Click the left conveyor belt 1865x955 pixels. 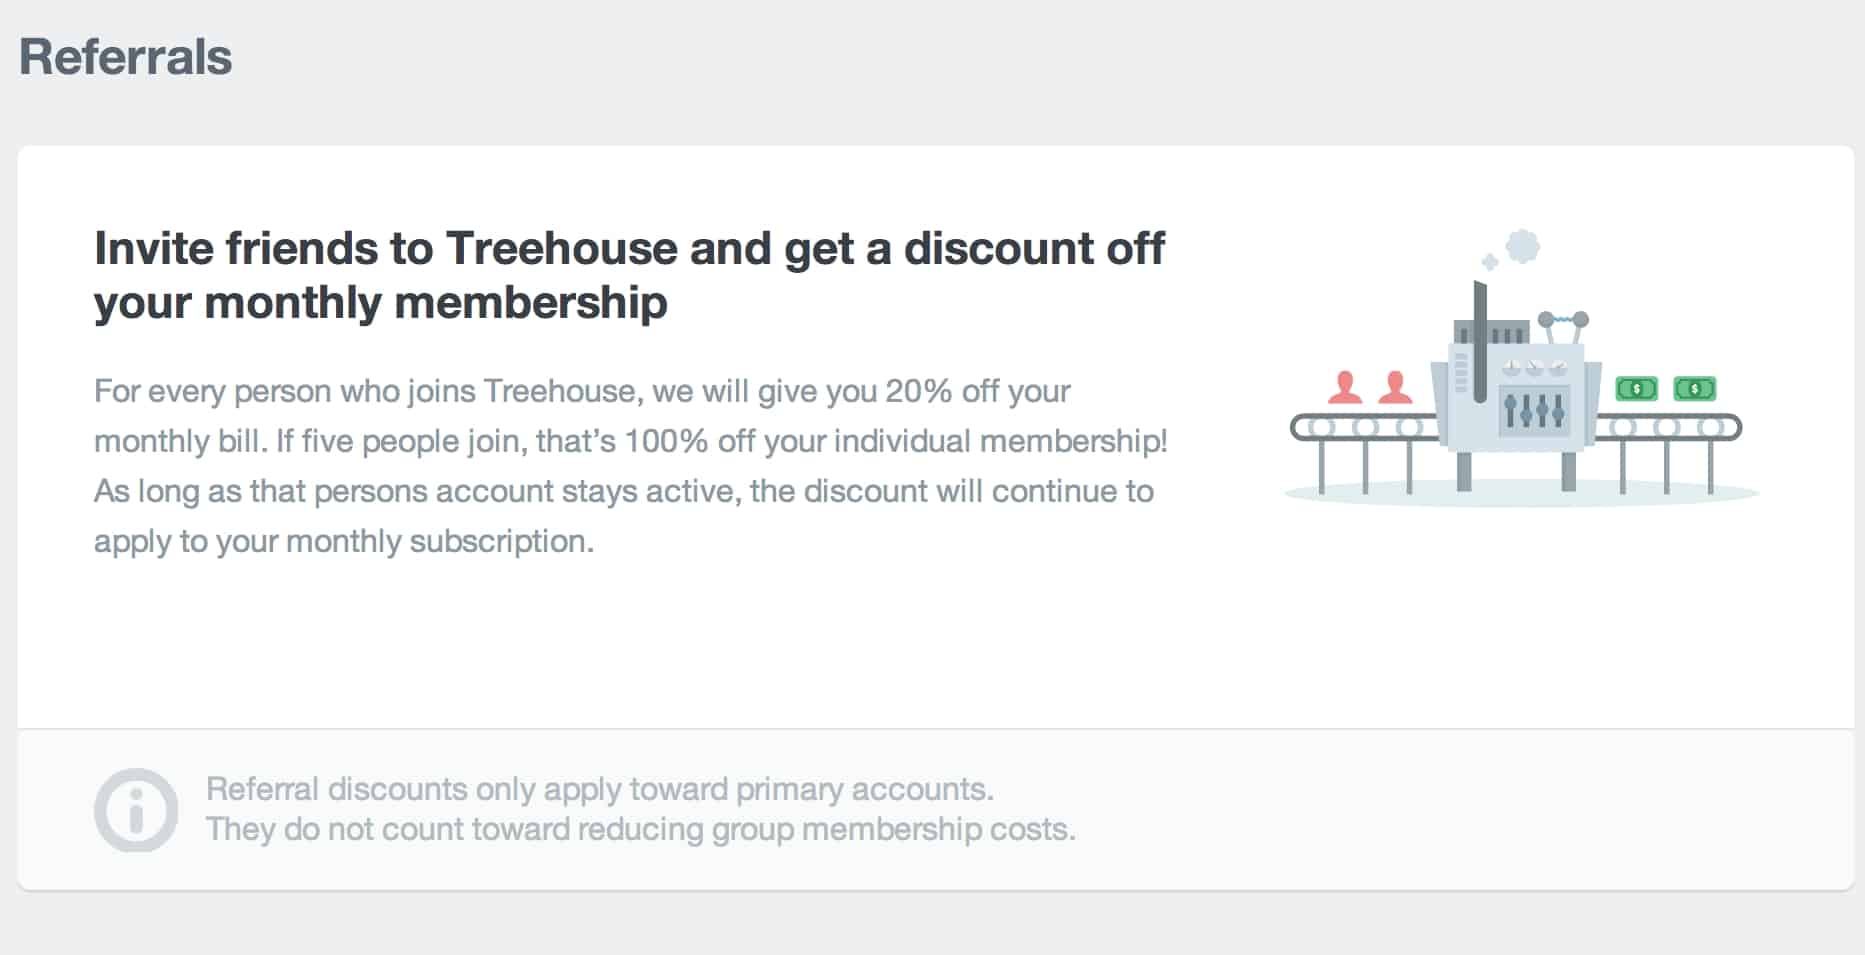[x=1364, y=428]
